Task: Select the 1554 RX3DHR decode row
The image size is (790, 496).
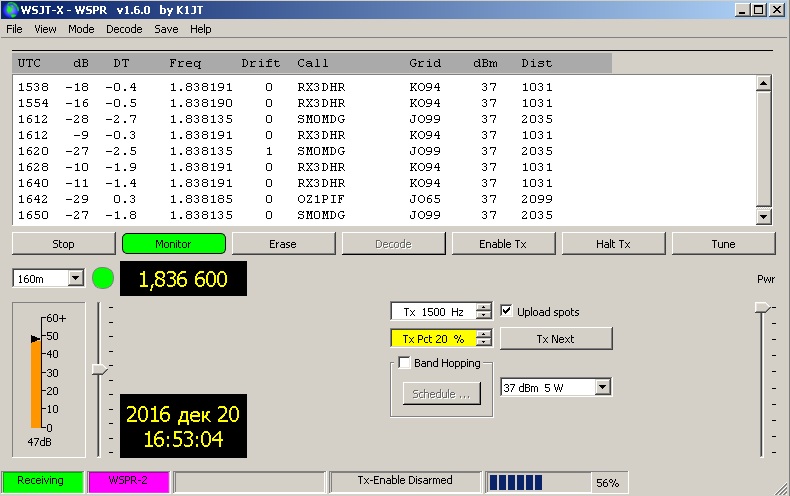Action: 285,103
